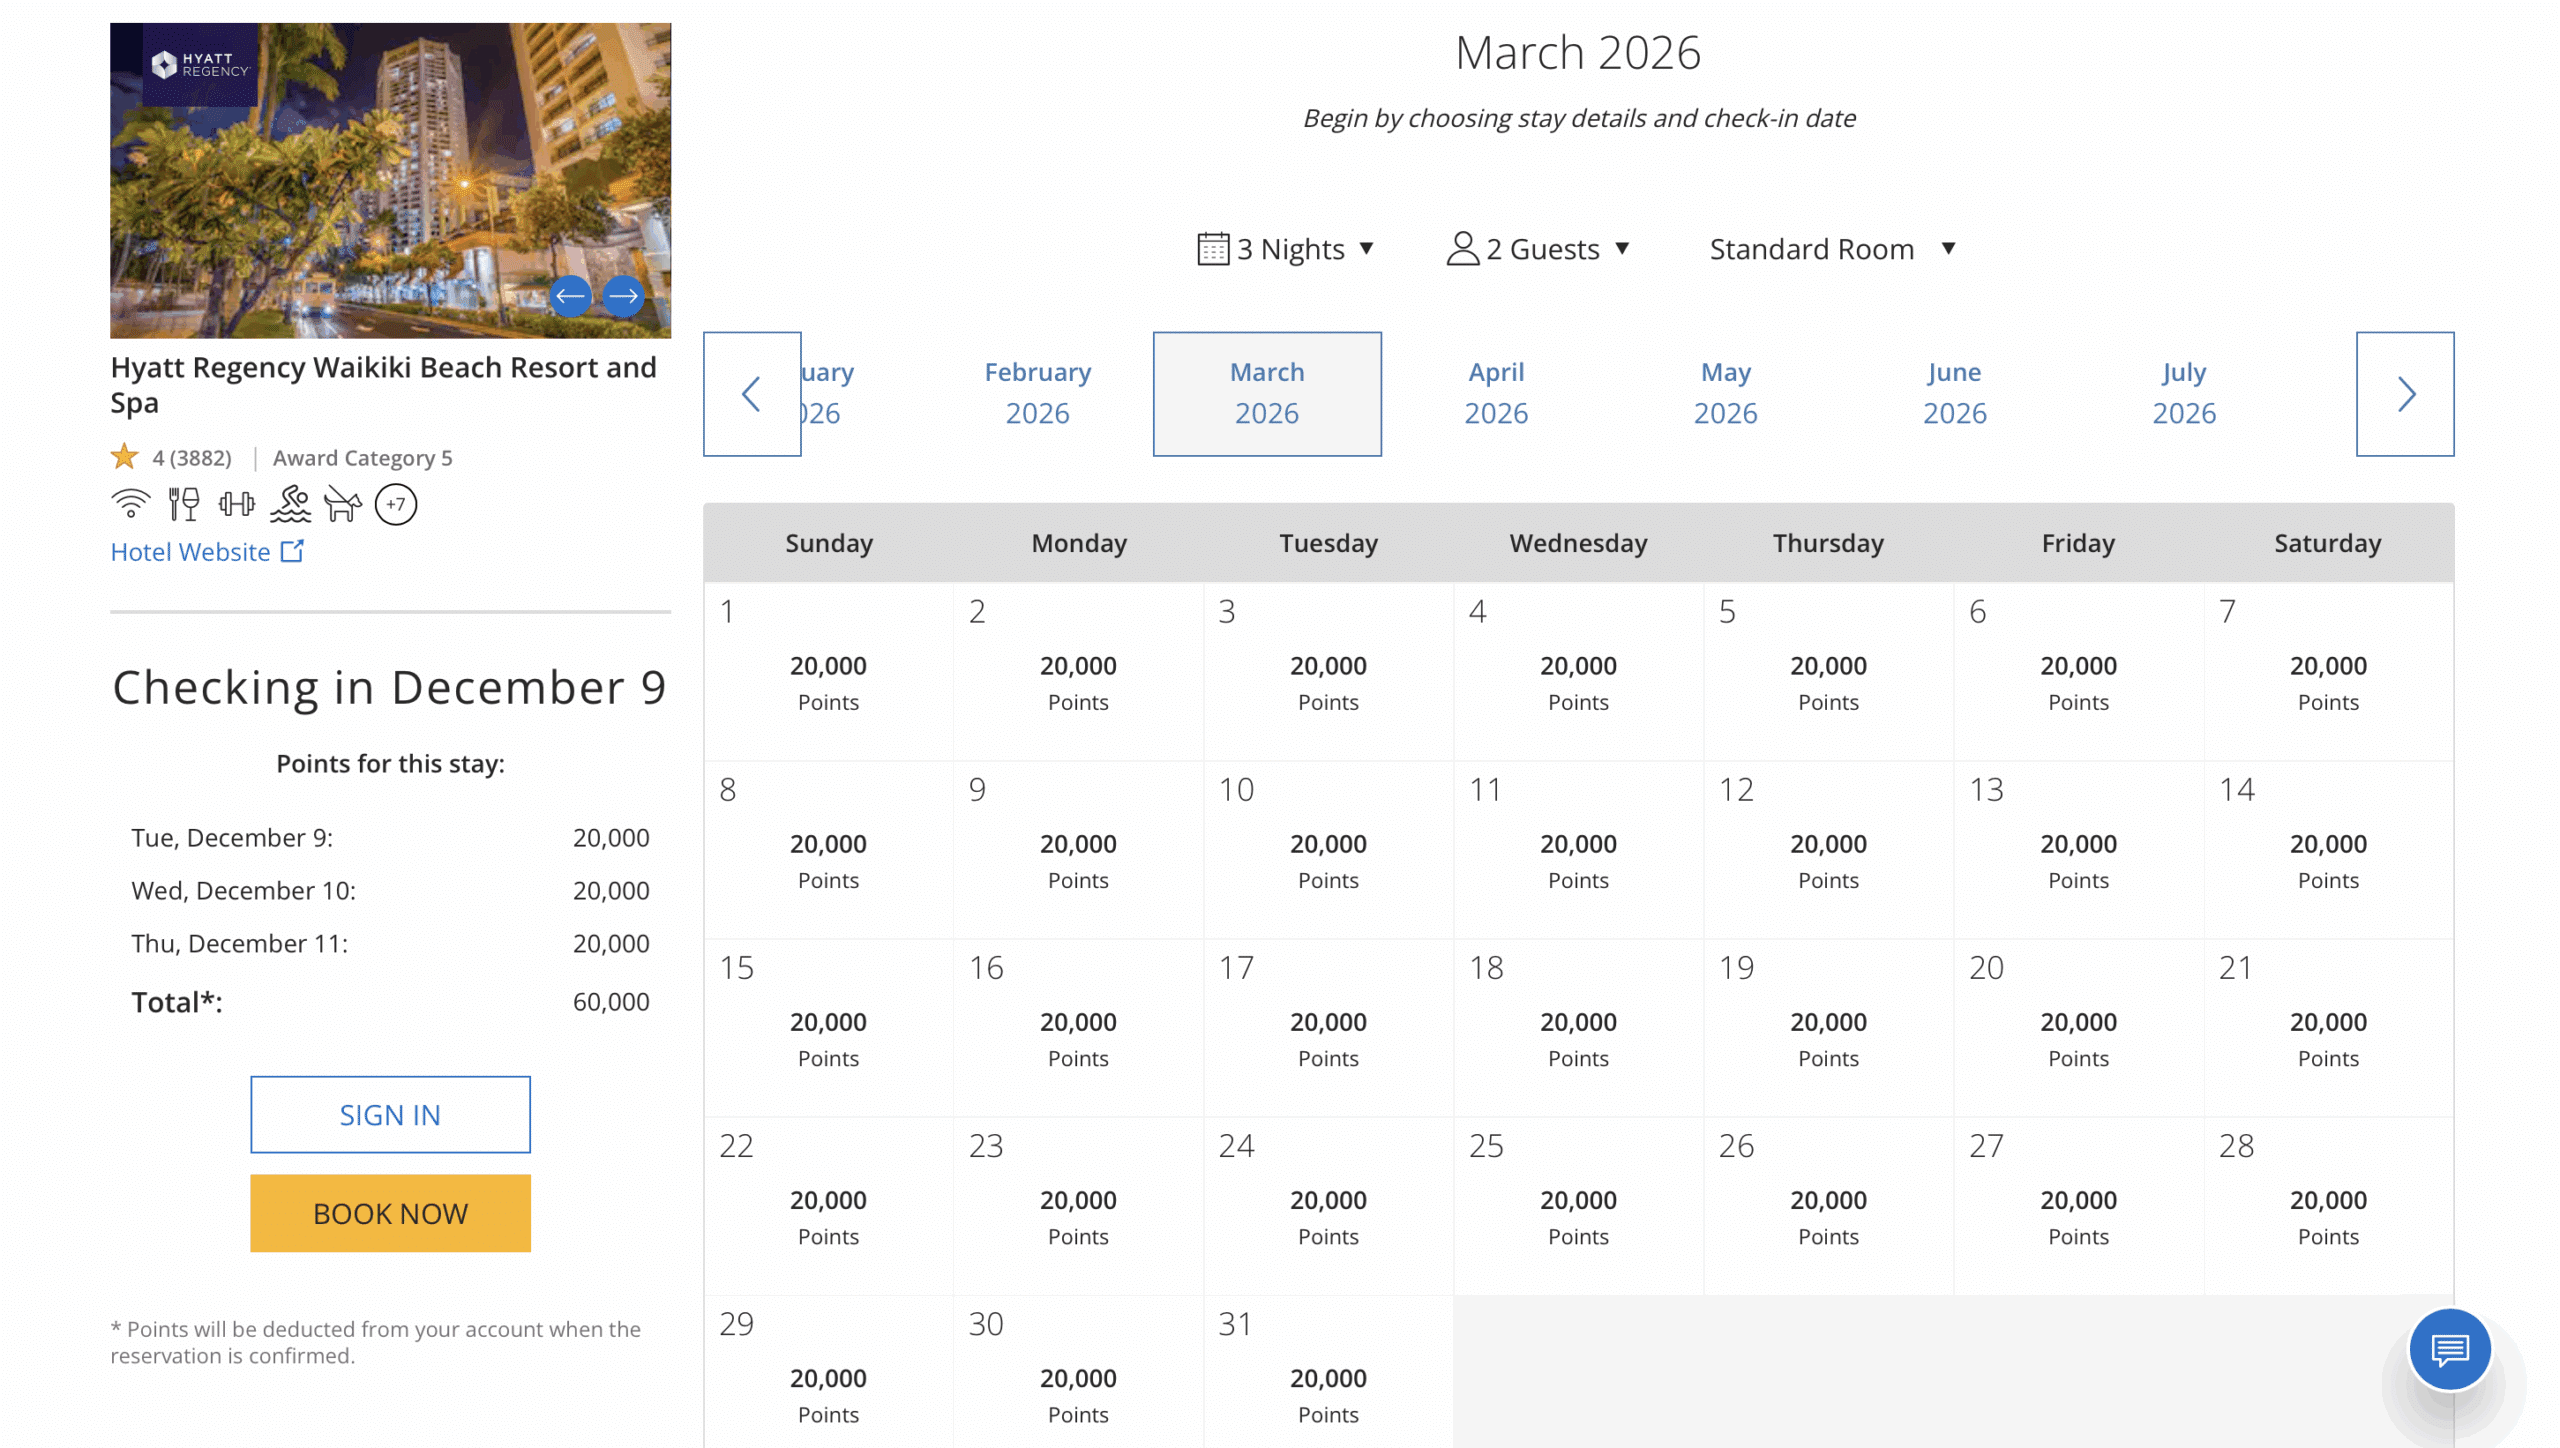Select March 29 as check-in date
The image size is (2560, 1448).
828,1372
